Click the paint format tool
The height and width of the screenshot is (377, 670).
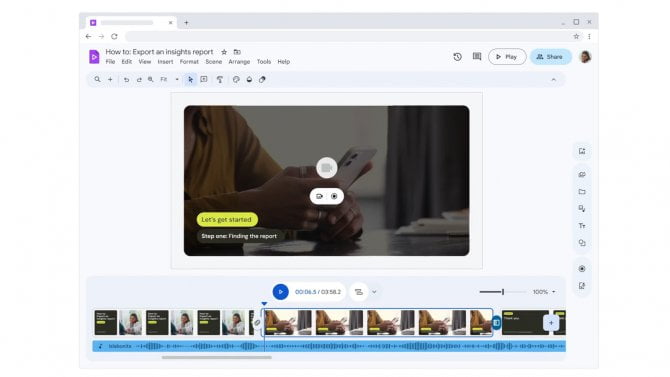pos(220,80)
